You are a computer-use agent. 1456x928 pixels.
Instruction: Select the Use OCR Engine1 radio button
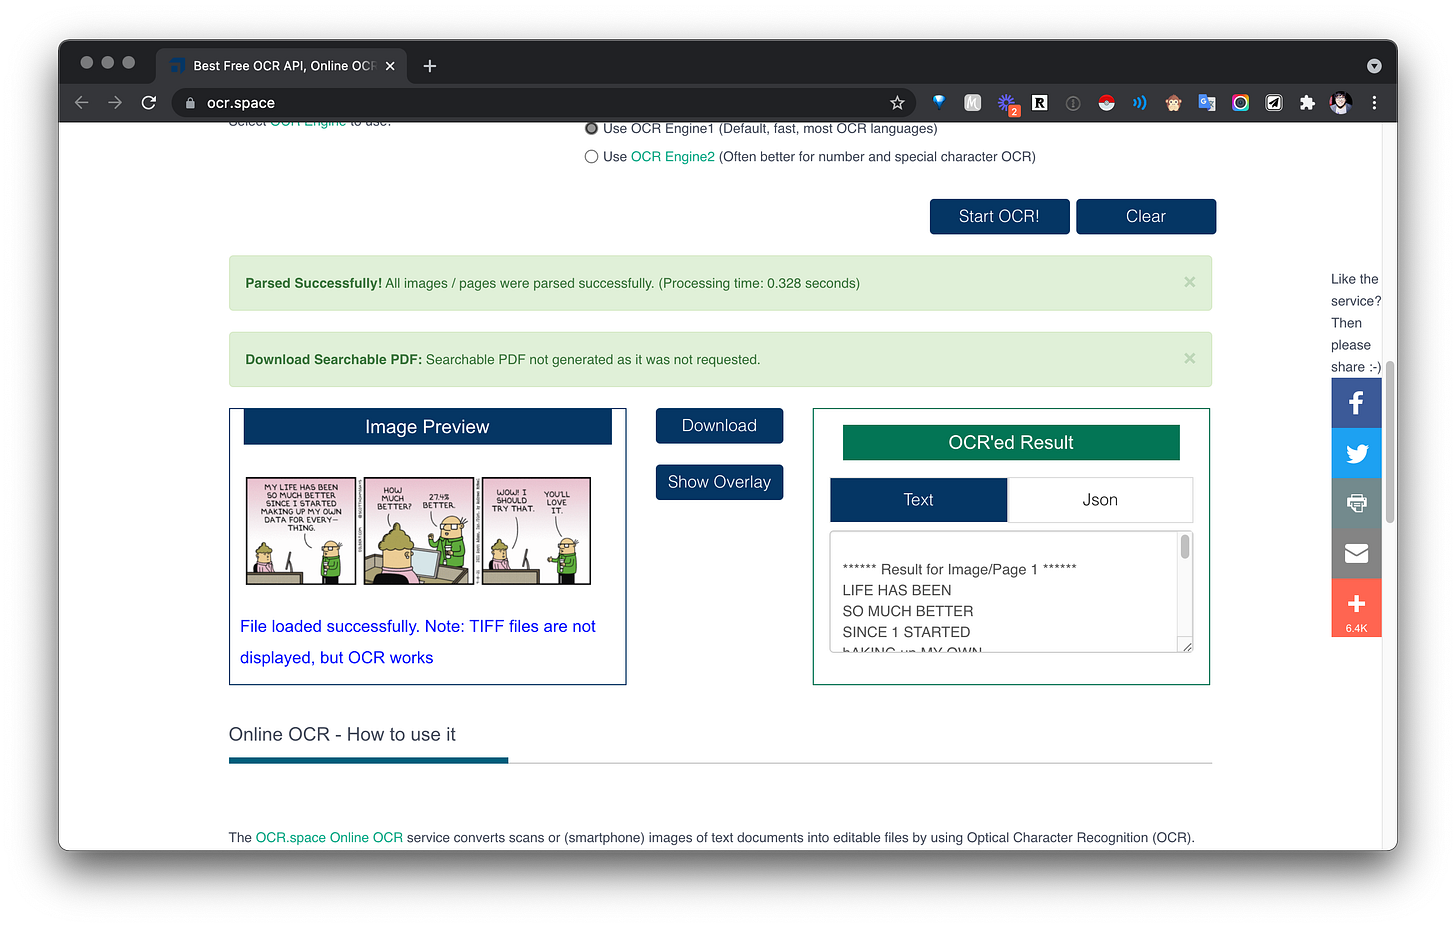coord(591,128)
